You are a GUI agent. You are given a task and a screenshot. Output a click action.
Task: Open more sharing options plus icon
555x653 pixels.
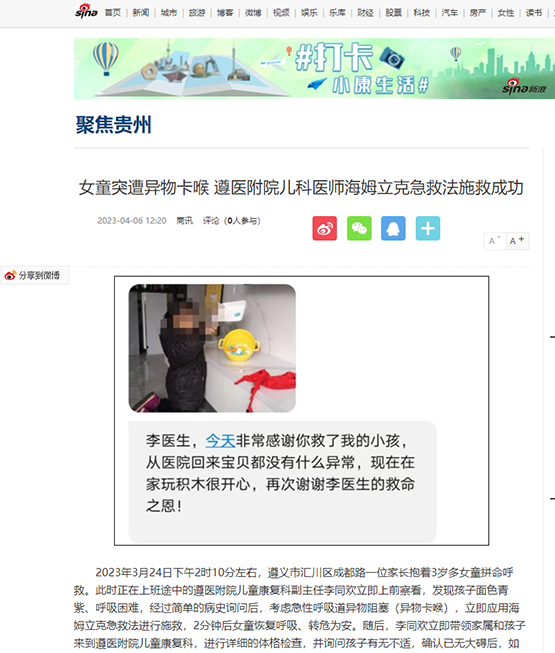tap(428, 228)
